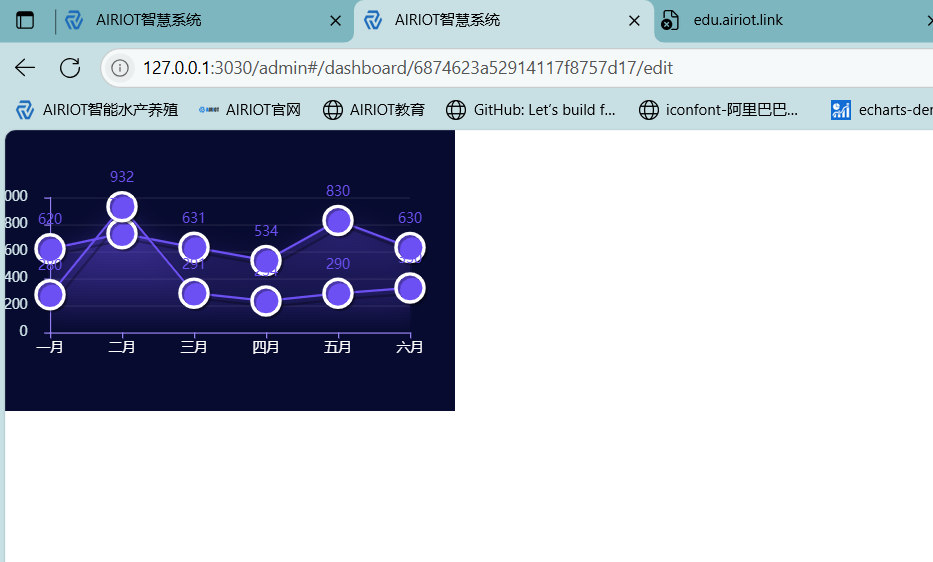
Task: Close the inactive first AIRIOT智慧系统 tab
Action: 335,20
